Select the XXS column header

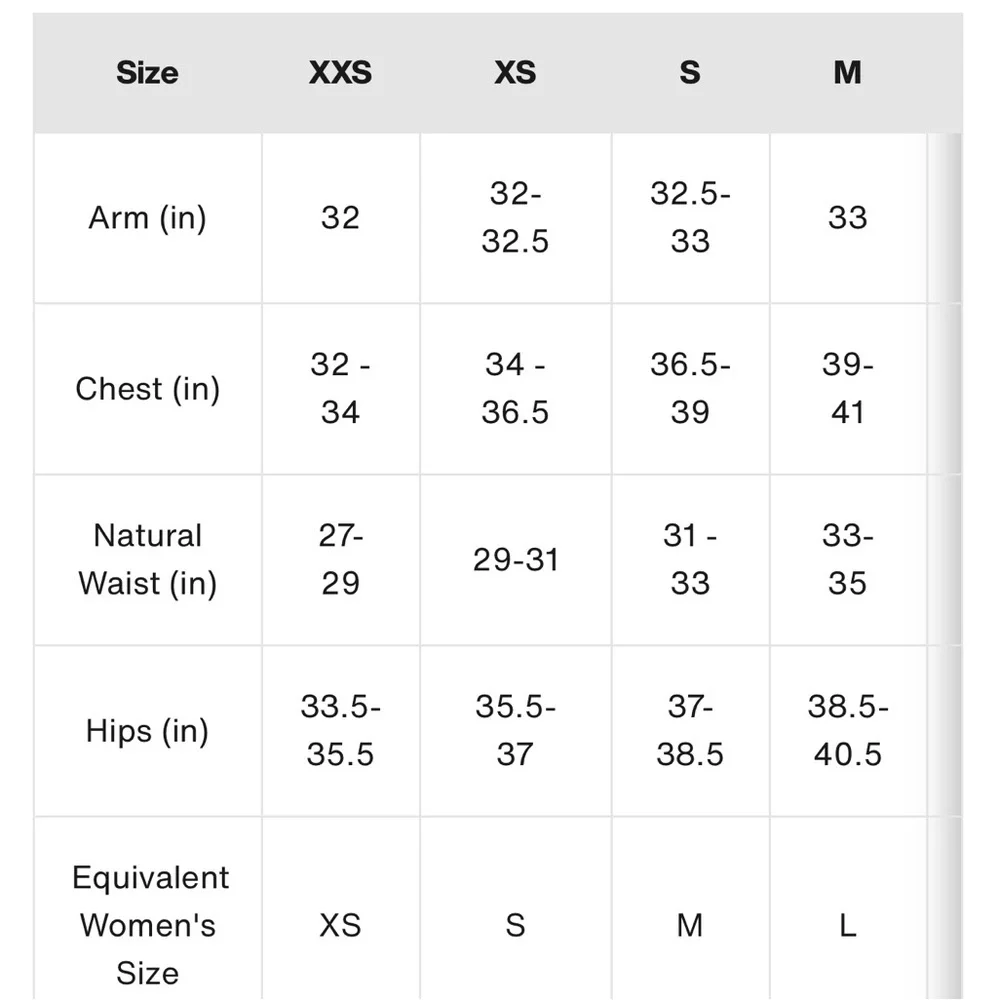click(x=340, y=73)
